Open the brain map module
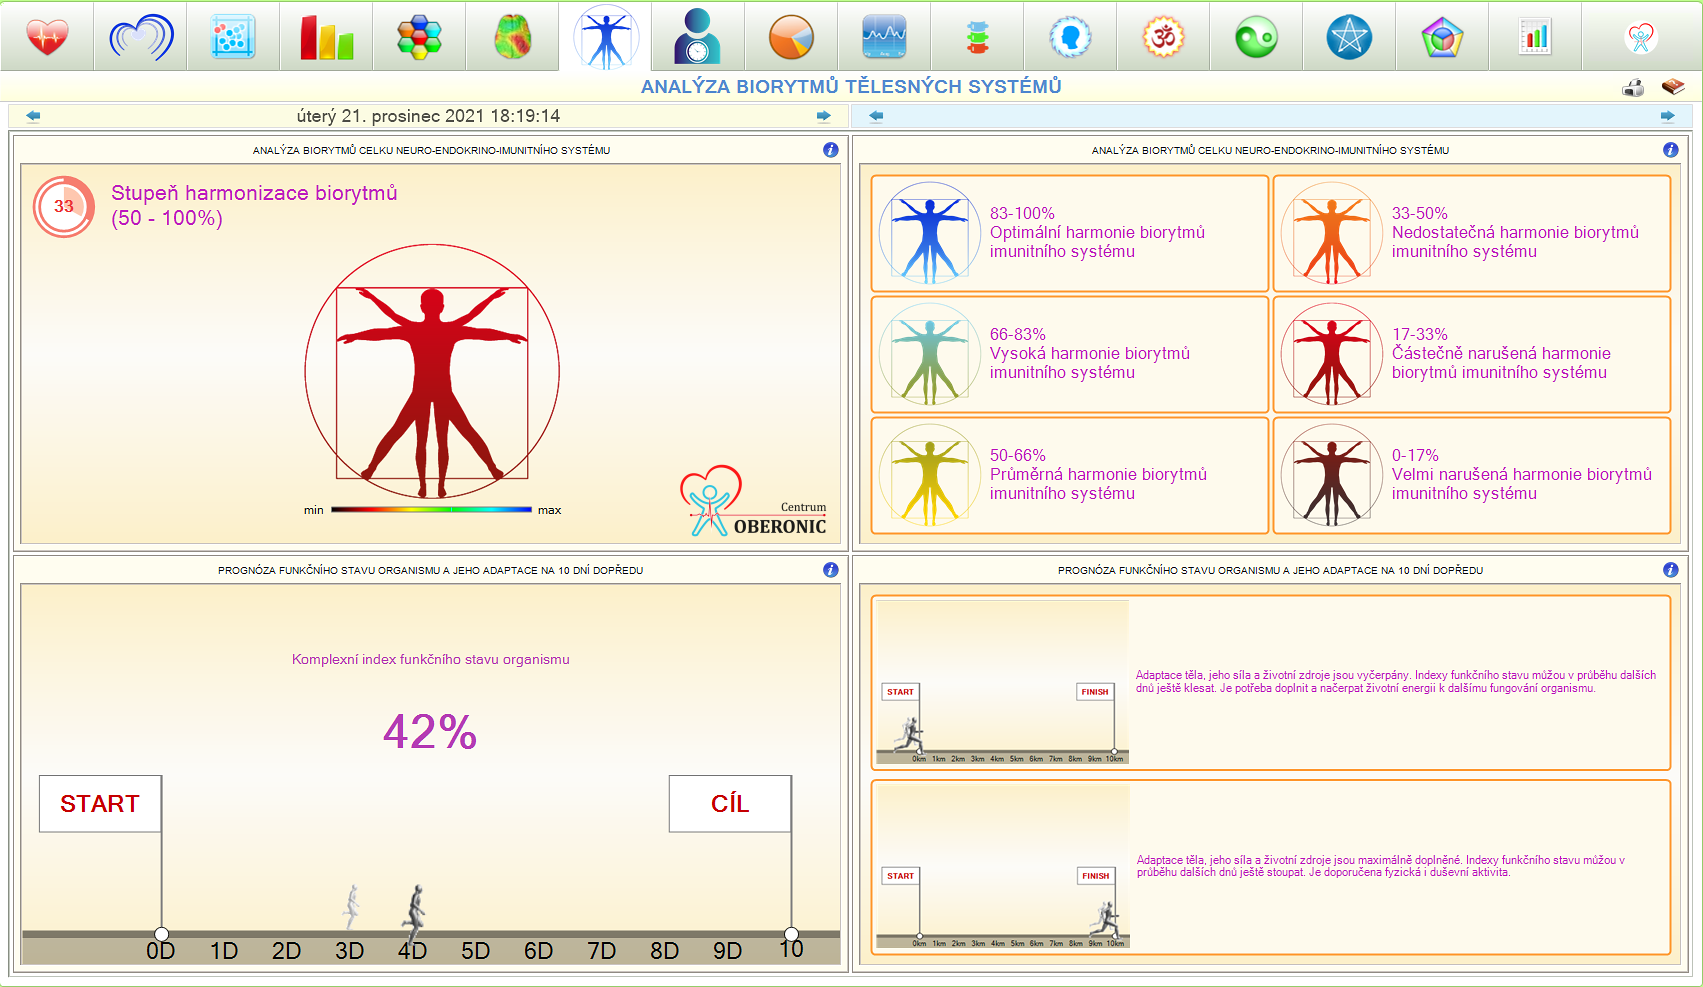1703x987 pixels. click(x=512, y=37)
